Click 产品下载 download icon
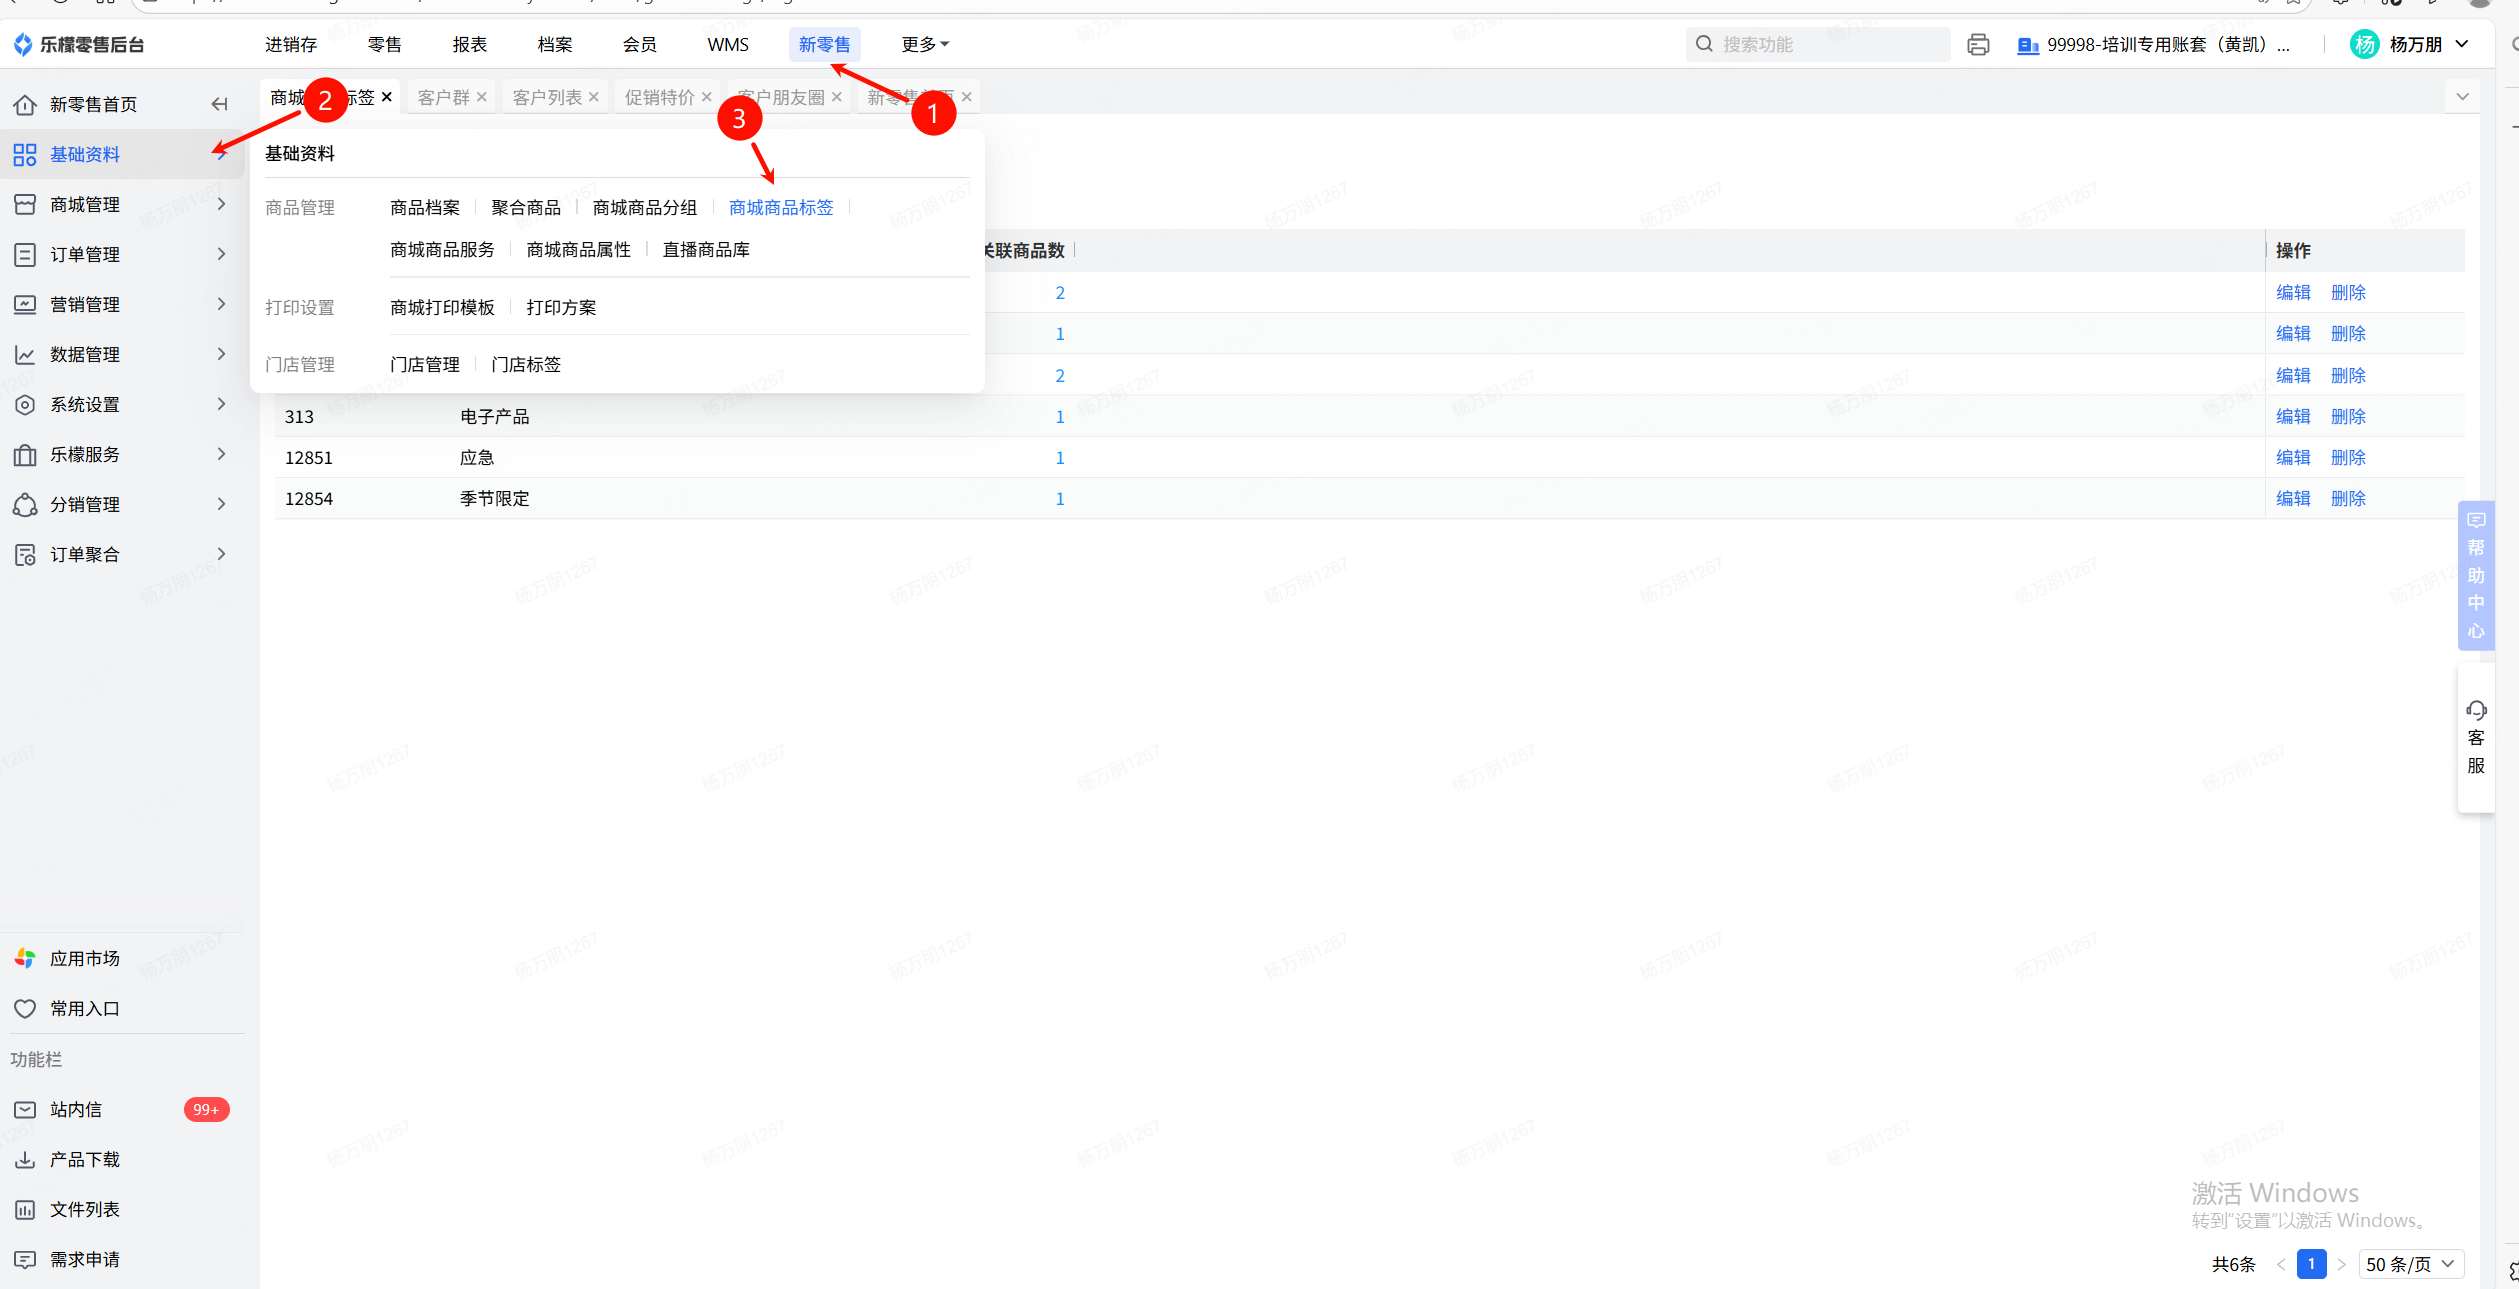The width and height of the screenshot is (2519, 1289). (25, 1159)
